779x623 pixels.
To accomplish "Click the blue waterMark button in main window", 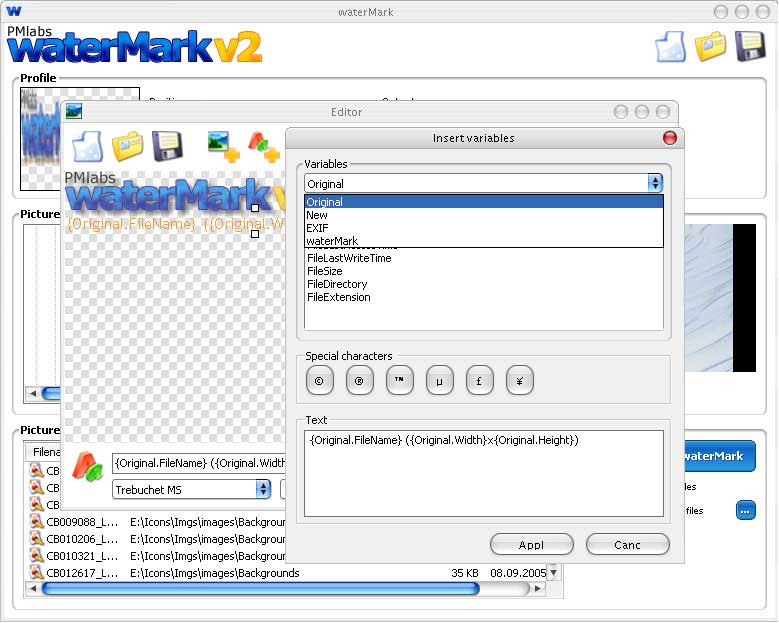I will (x=719, y=456).
